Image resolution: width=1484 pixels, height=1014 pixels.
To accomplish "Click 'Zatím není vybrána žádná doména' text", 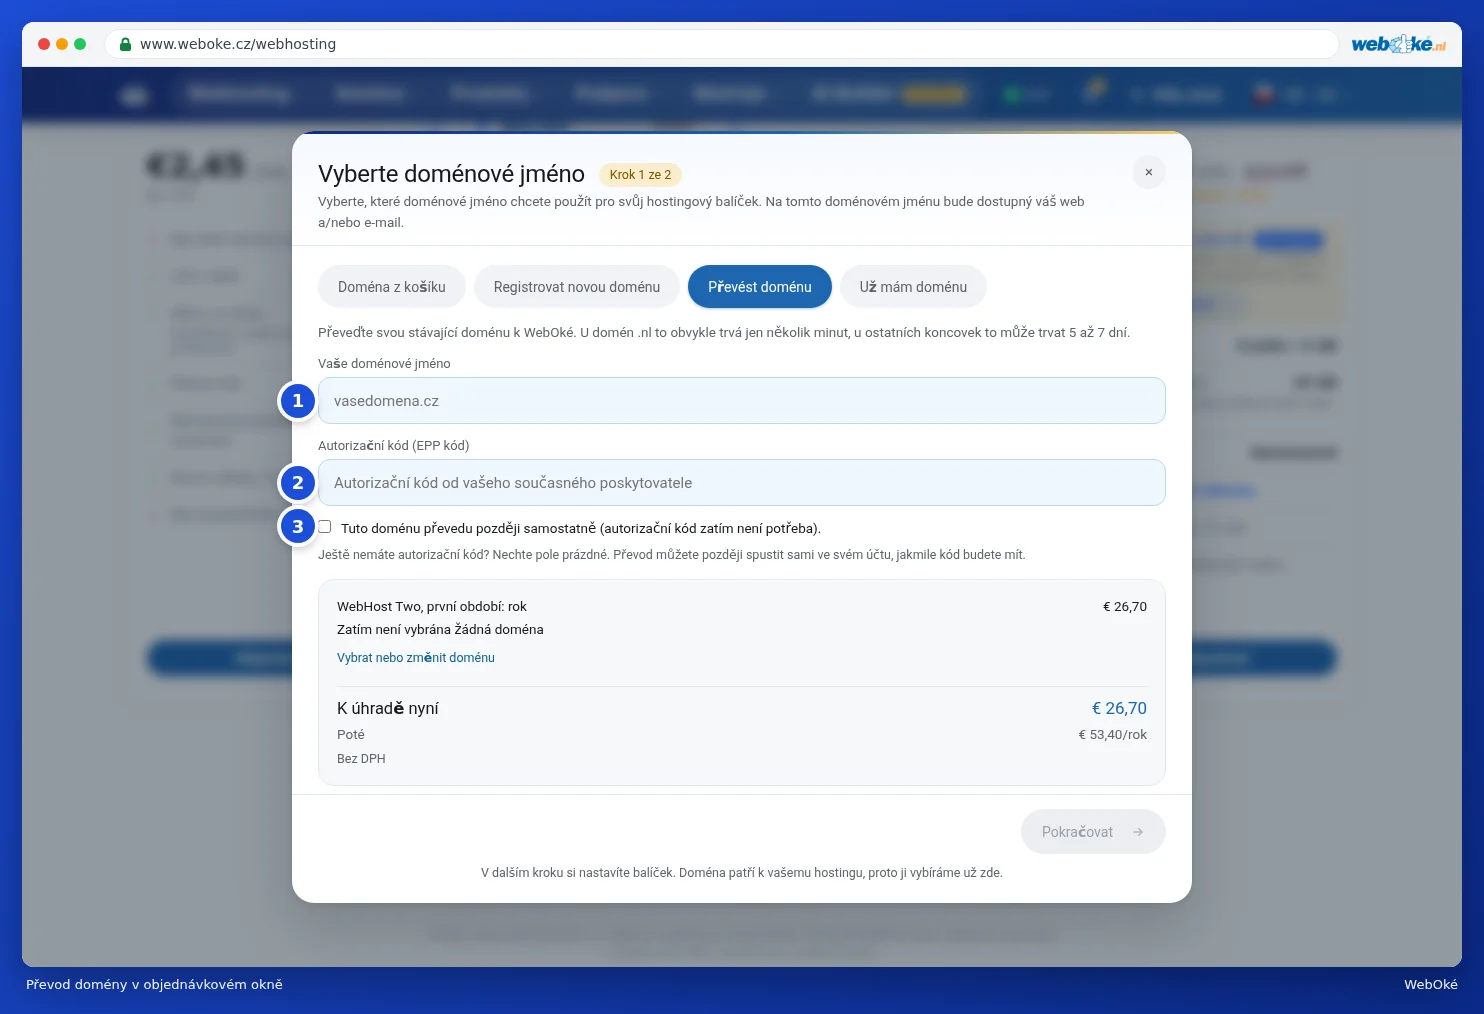I will pos(440,629).
